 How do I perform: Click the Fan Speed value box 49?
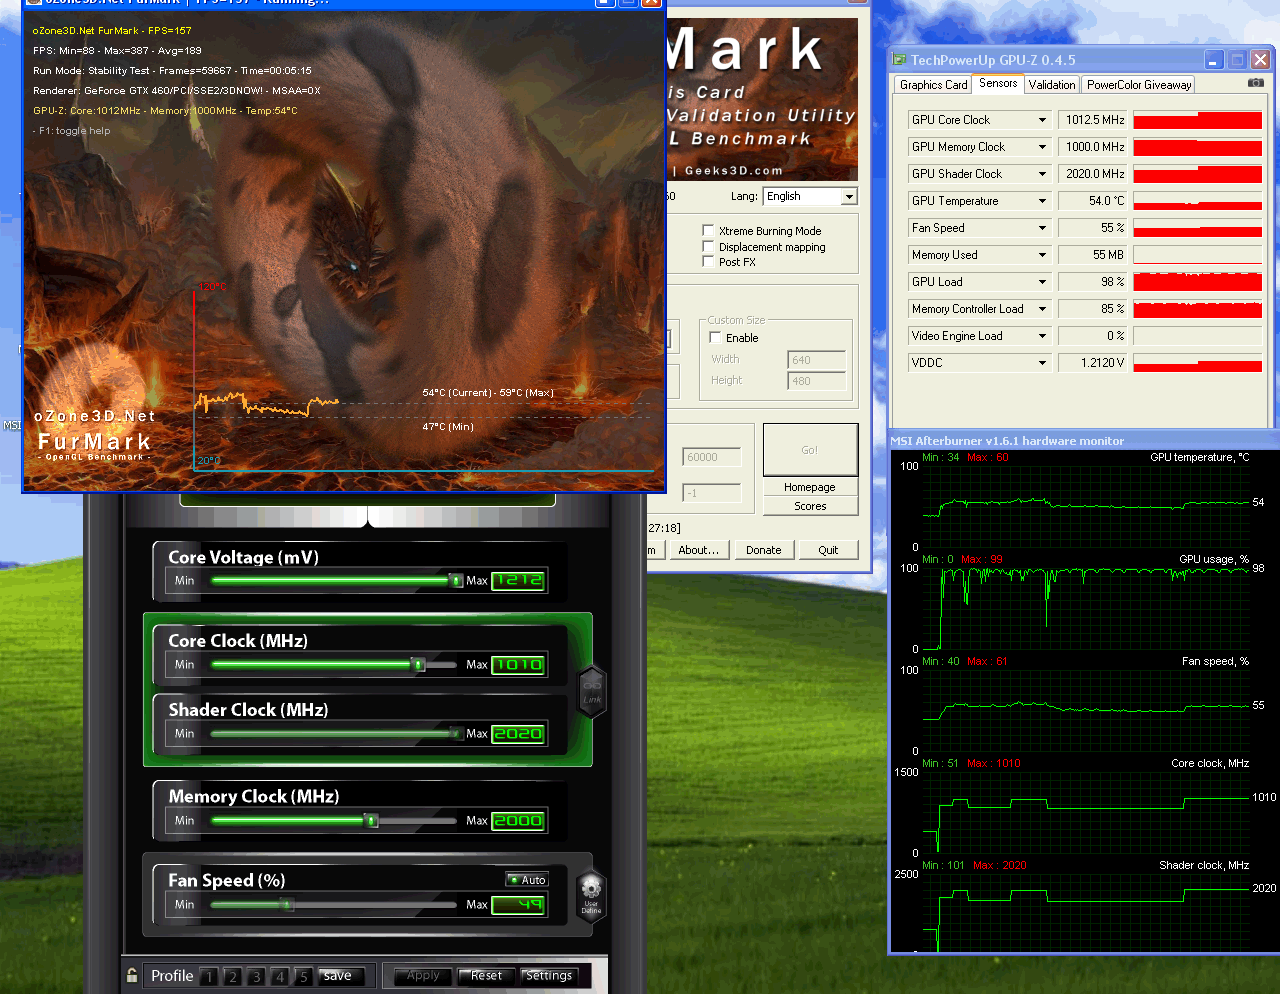(x=518, y=904)
